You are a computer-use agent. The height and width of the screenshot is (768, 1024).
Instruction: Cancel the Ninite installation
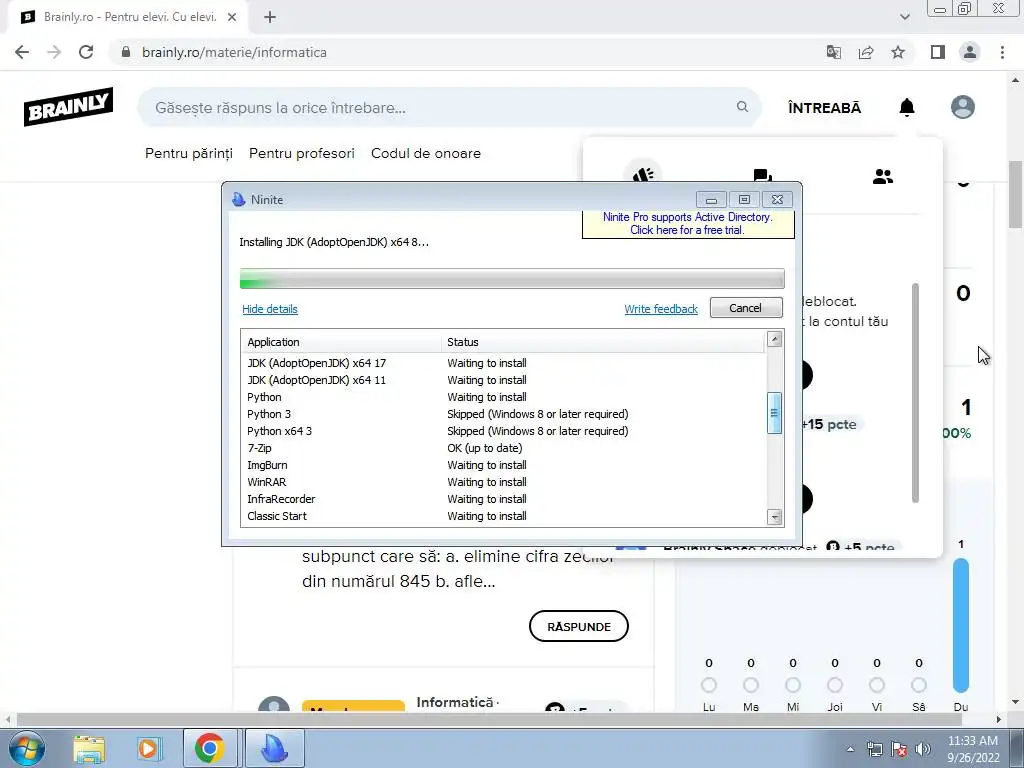coord(746,308)
